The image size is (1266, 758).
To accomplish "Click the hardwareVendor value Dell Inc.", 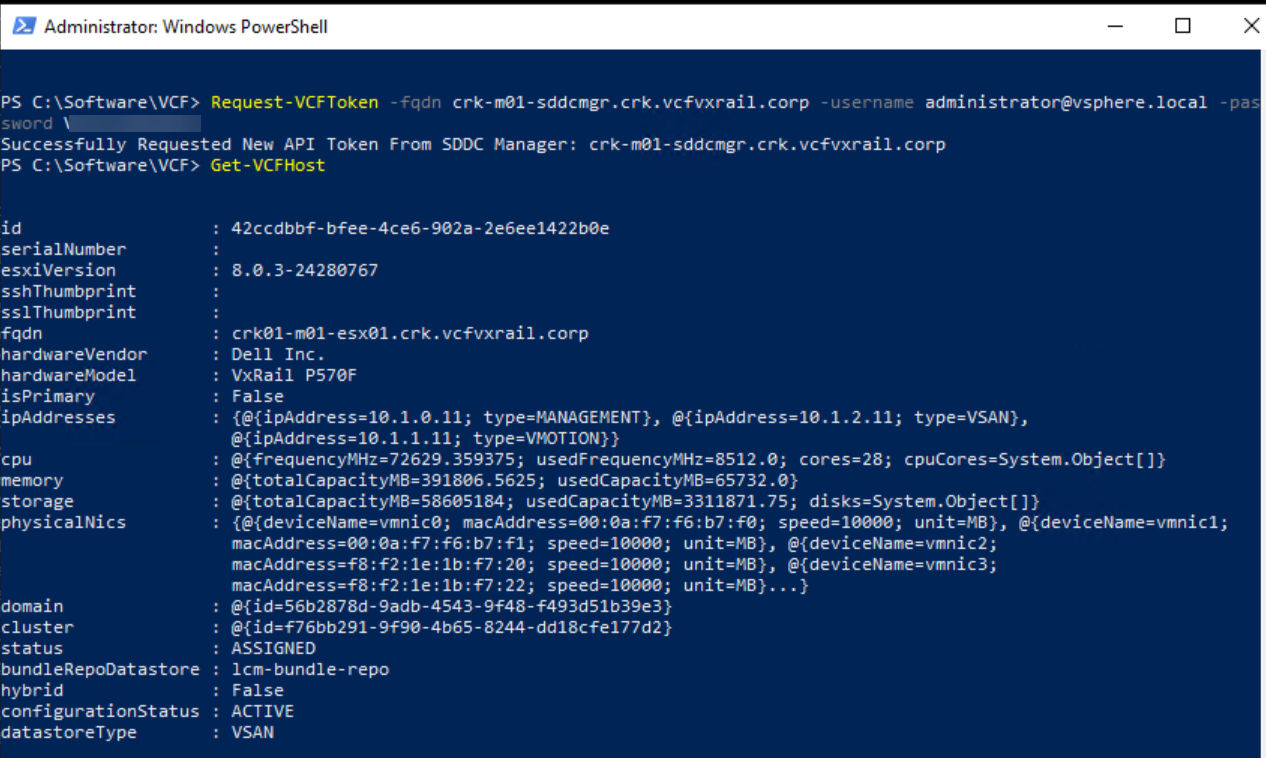I will (x=278, y=354).
